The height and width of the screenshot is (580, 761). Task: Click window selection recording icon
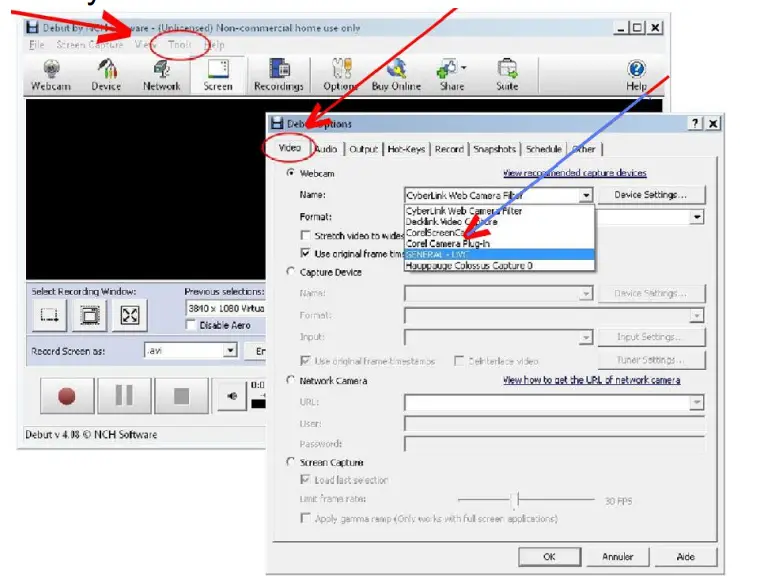tap(90, 315)
